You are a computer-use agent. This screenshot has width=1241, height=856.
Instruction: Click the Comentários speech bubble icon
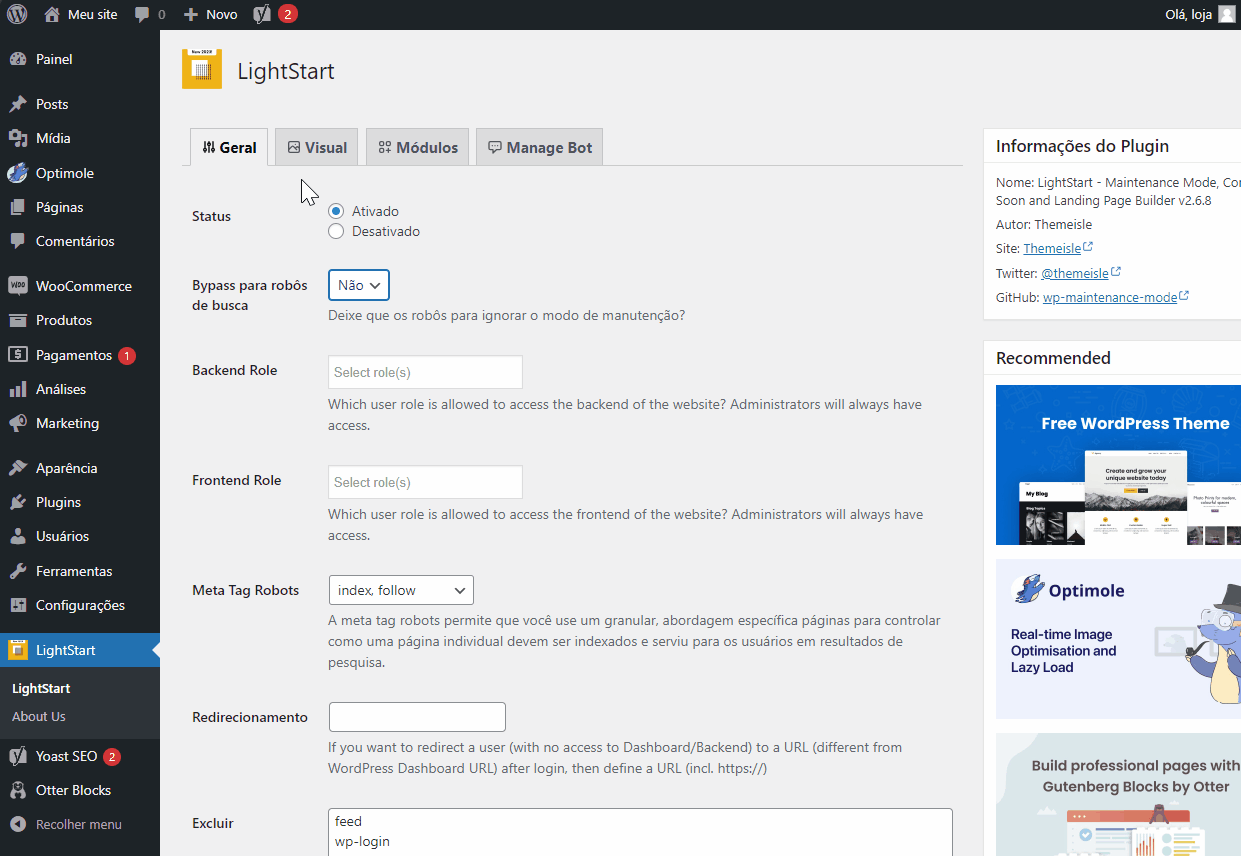[18, 241]
